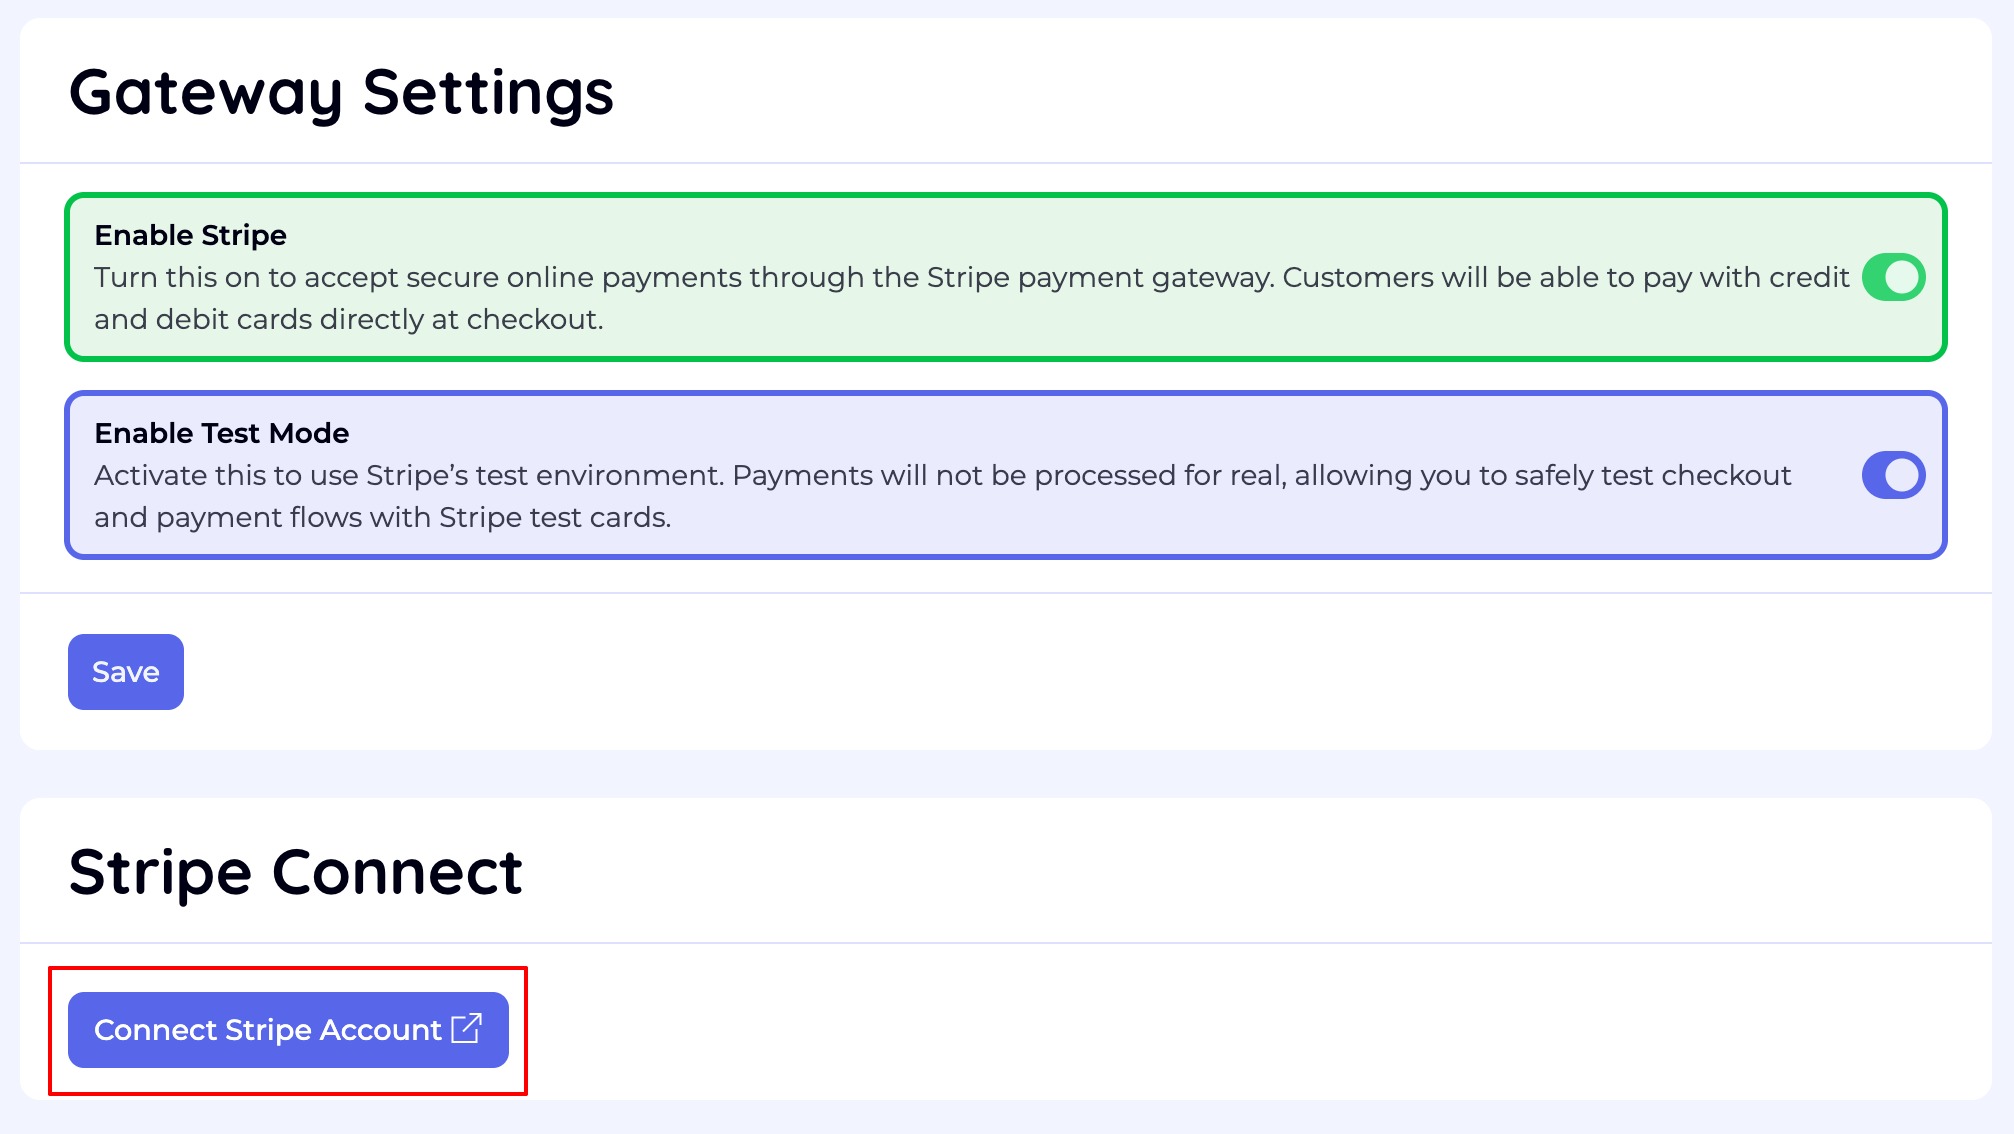Image resolution: width=2014 pixels, height=1134 pixels.
Task: Click the white knob of the green Stripe toggle
Action: click(x=1903, y=277)
